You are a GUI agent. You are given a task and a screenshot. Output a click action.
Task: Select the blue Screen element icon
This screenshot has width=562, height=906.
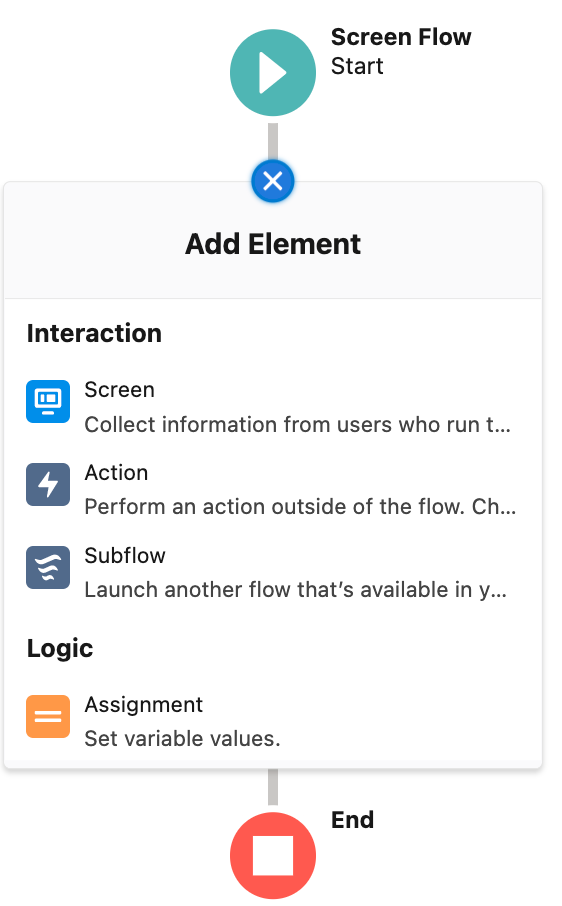click(48, 402)
